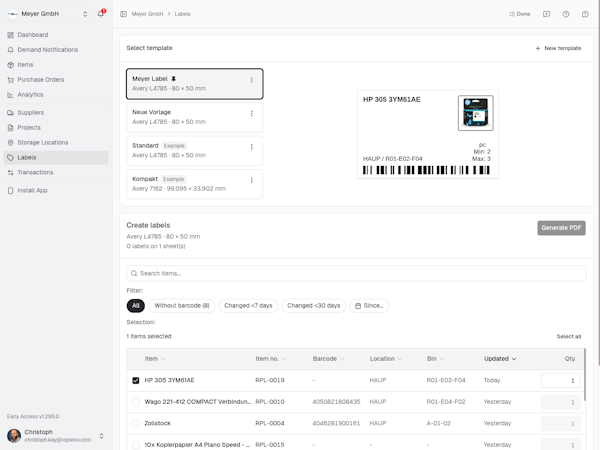
Task: Create a New template
Action: pos(558,48)
